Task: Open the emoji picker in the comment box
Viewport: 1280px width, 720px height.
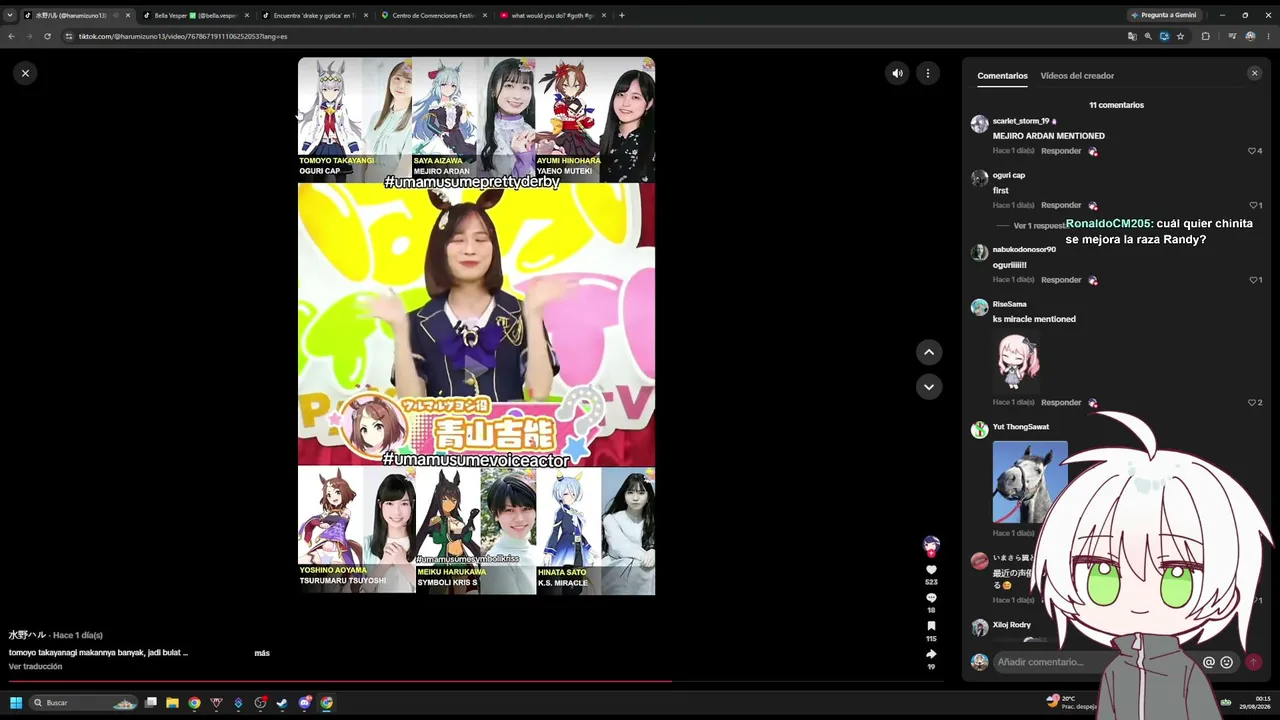Action: point(1226,662)
